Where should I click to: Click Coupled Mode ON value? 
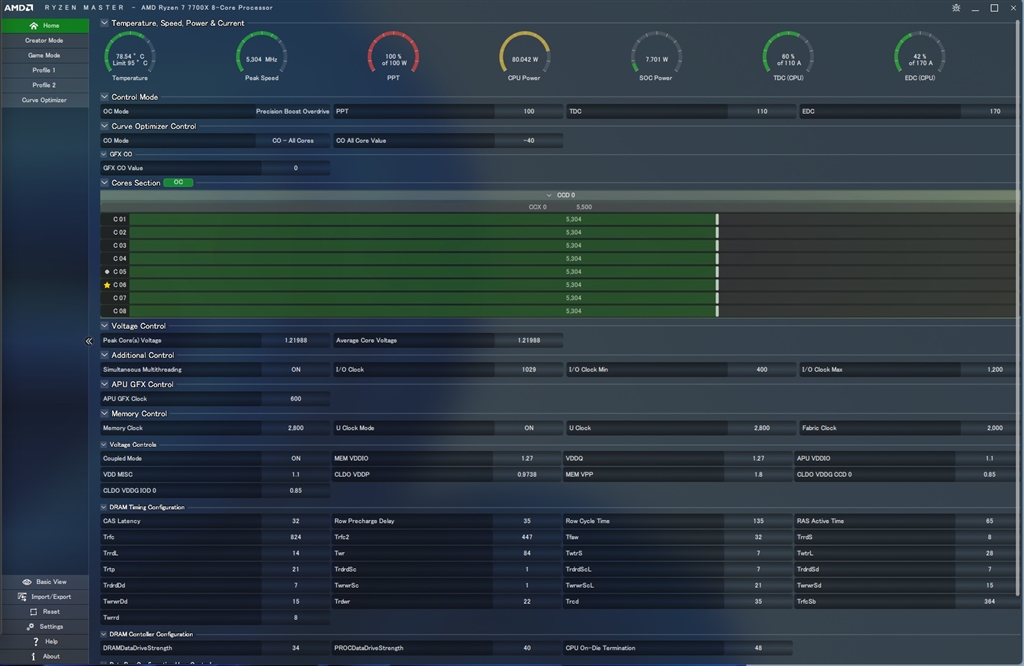pyautogui.click(x=296, y=458)
